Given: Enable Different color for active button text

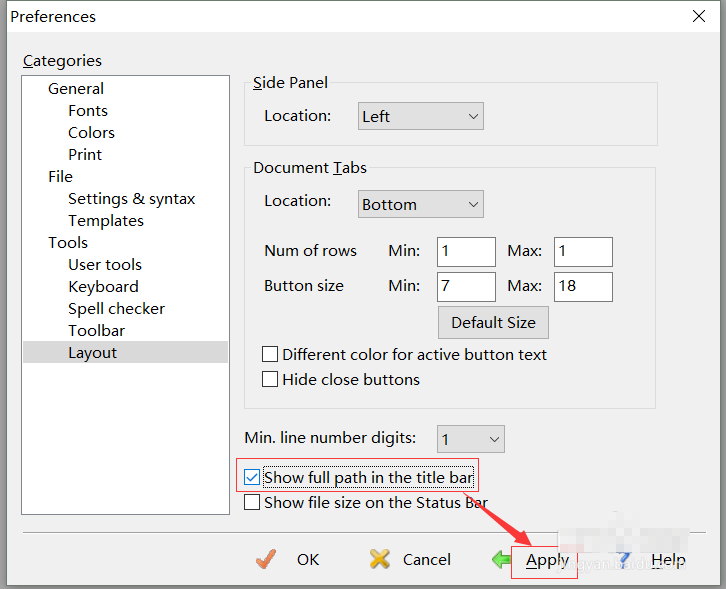Looking at the screenshot, I should [270, 354].
